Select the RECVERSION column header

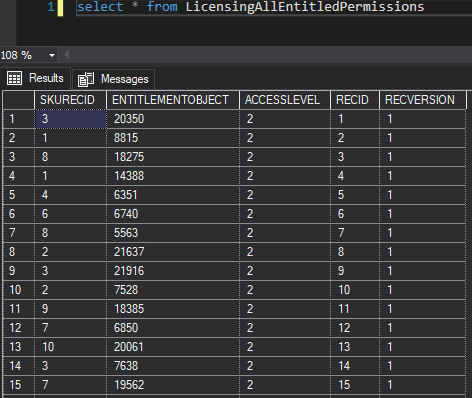423,100
